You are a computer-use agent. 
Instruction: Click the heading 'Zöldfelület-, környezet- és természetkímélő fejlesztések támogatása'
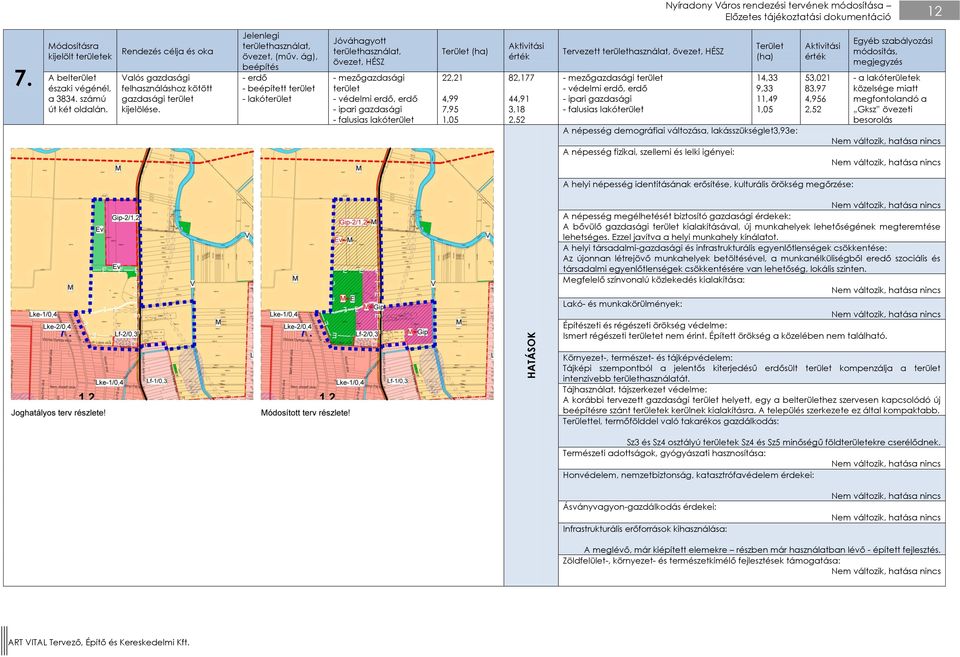[x=701, y=560]
